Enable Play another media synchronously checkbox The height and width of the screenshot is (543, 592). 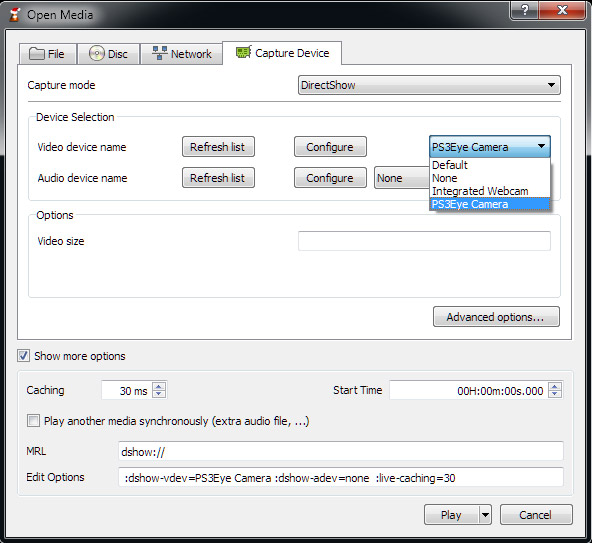pos(33,421)
